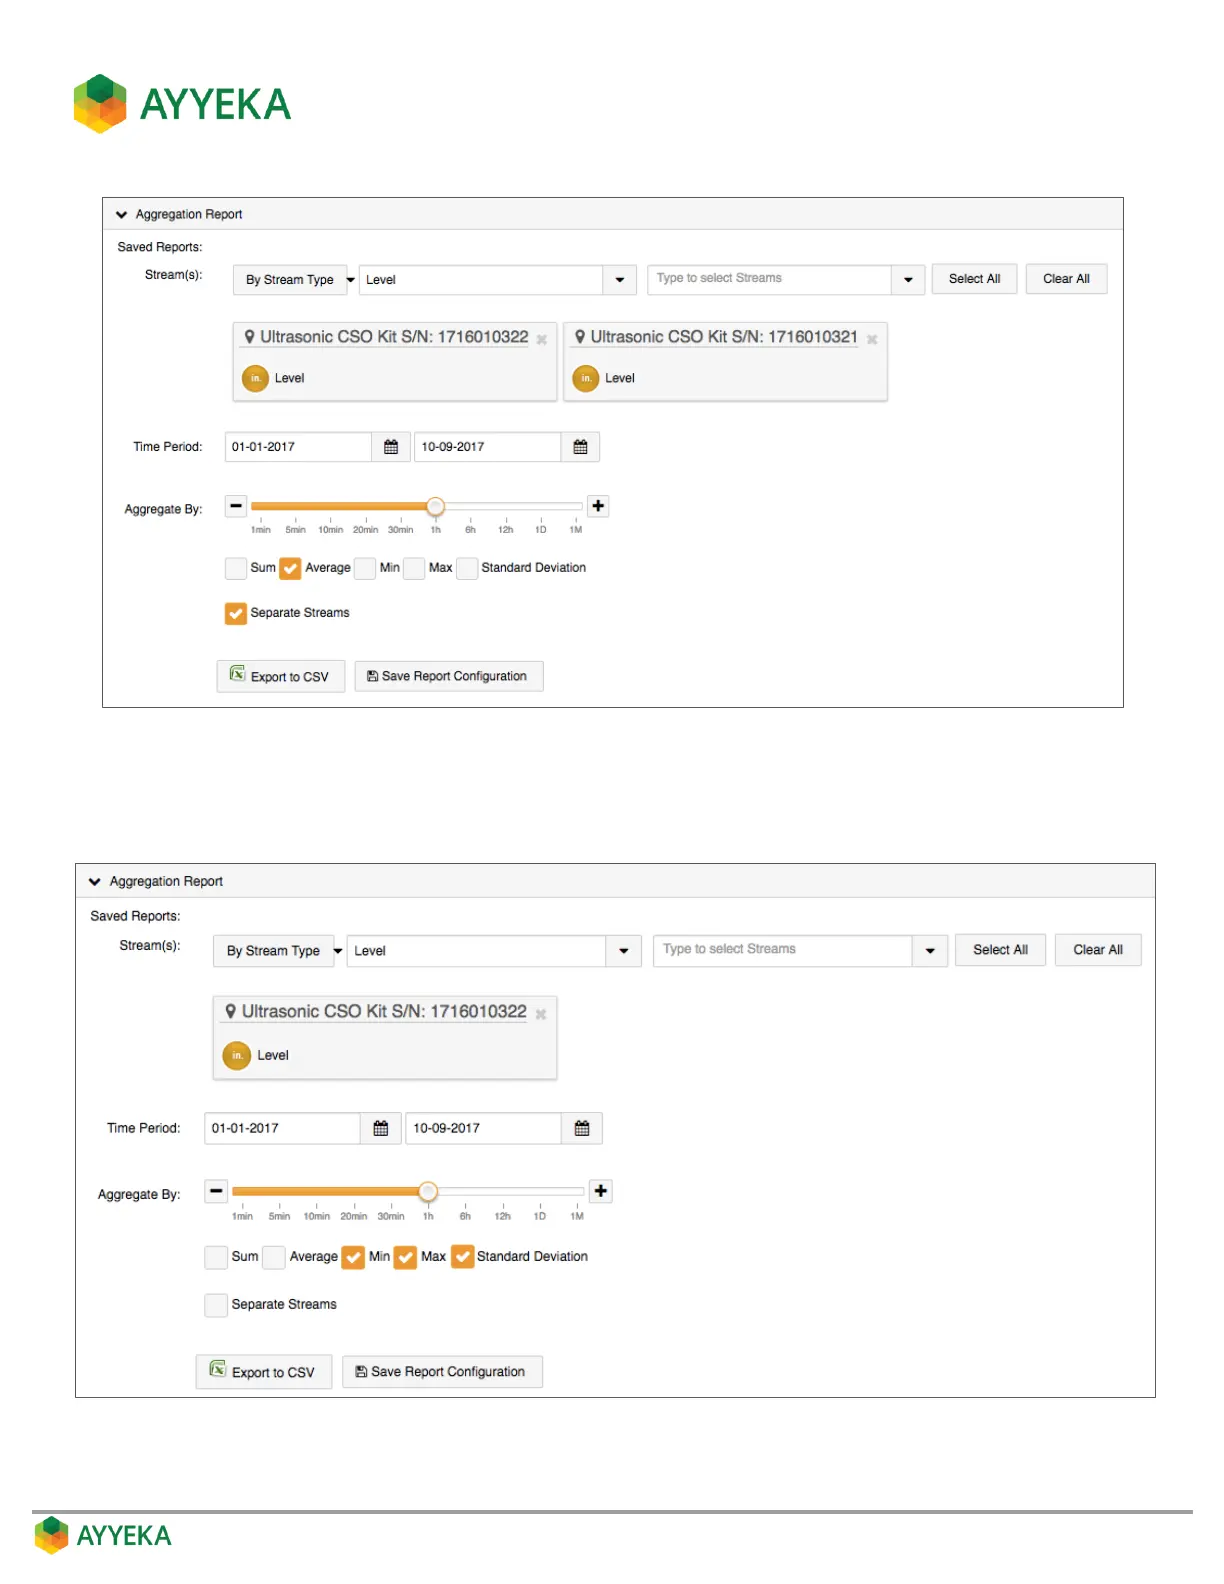Remove Ultrasonic CSO Kit 1716010321 stream

(872, 340)
